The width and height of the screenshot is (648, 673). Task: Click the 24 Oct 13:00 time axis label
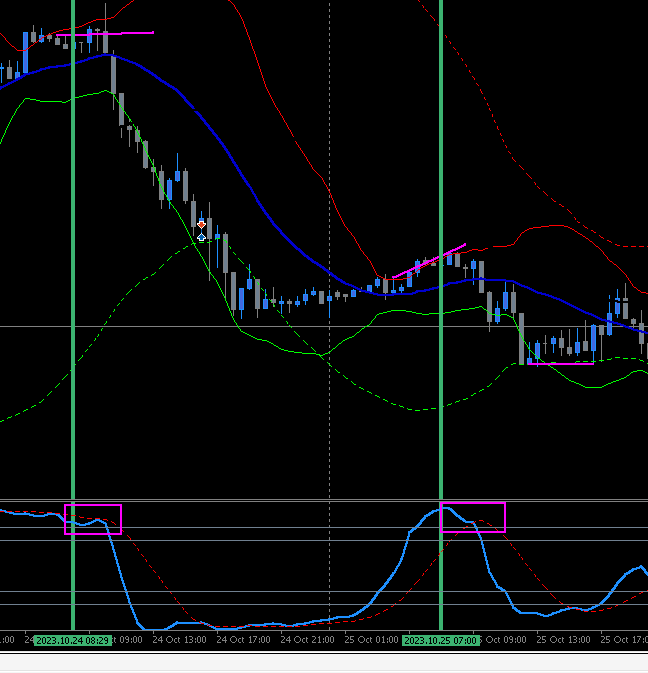[179, 640]
